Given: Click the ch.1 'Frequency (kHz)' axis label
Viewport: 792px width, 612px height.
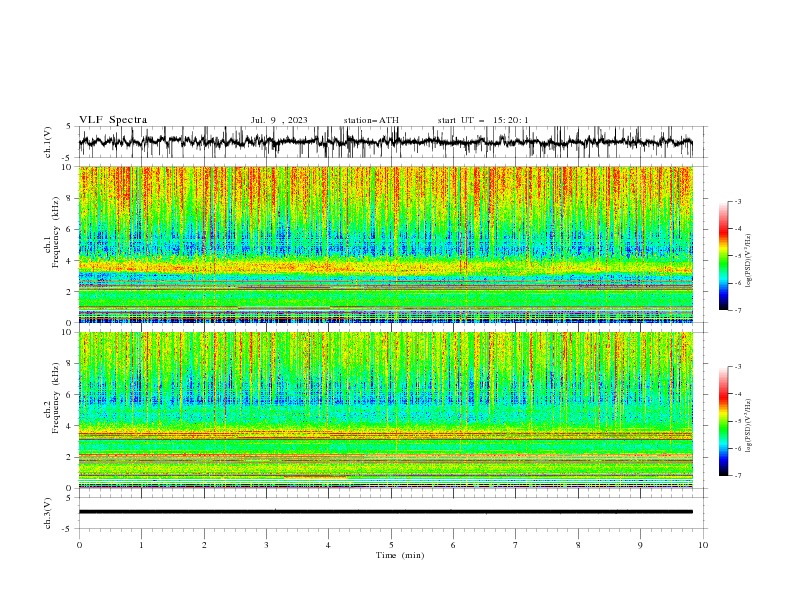Looking at the screenshot, I should [56, 233].
